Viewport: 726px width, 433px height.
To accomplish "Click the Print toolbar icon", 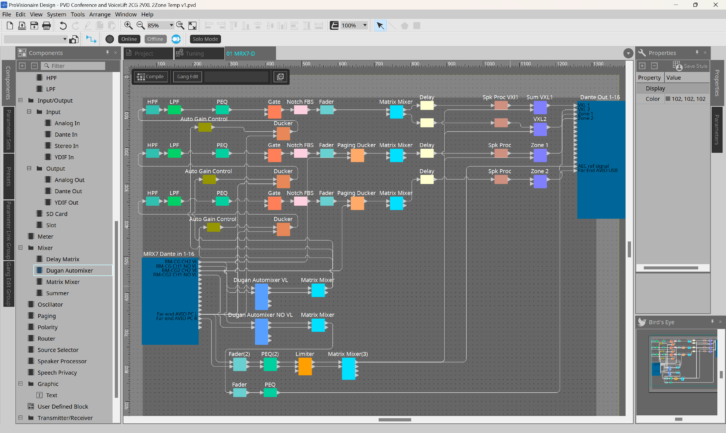I will pos(48,25).
